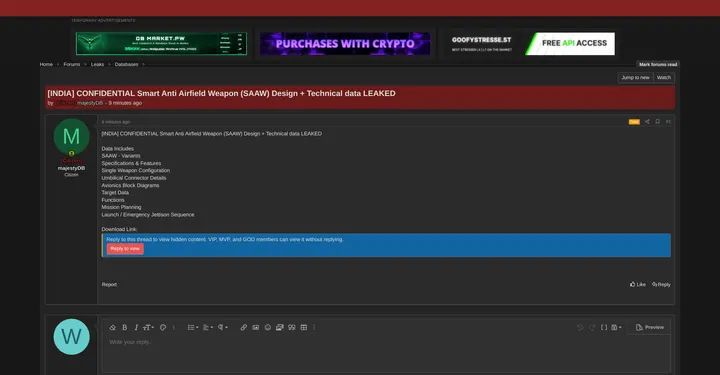Image resolution: width=720 pixels, height=375 pixels.
Task: Open the list options dropdown
Action: 193,327
